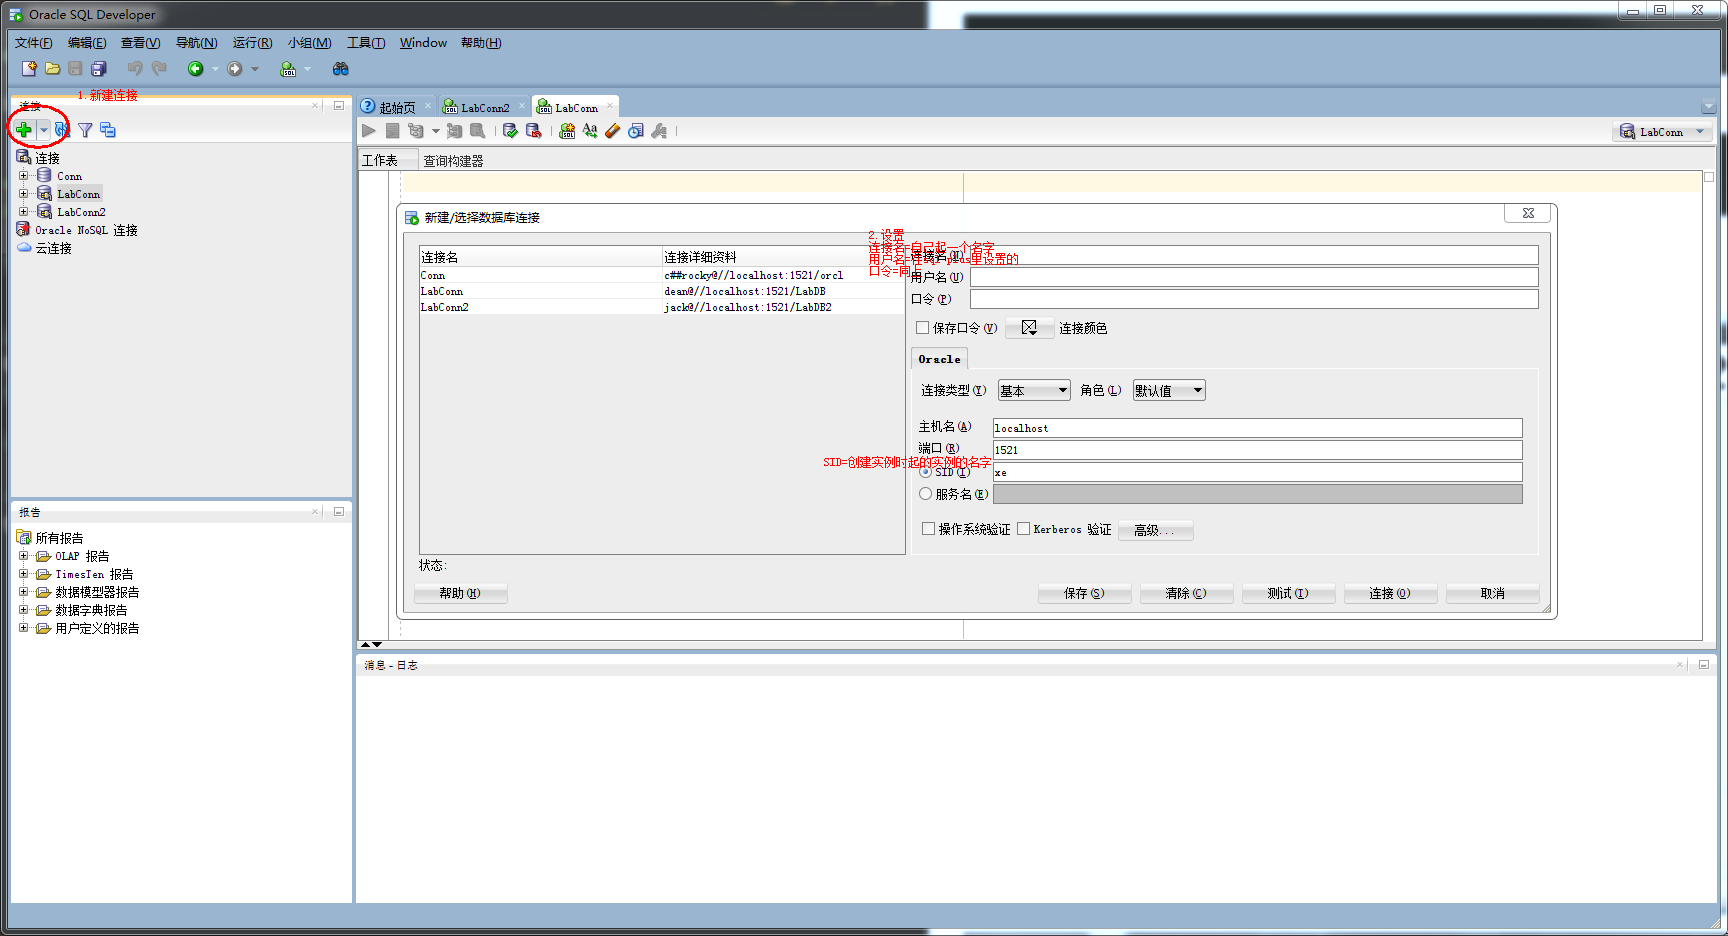The width and height of the screenshot is (1728, 936).
Task: Click the Save All icon
Action: (98, 69)
